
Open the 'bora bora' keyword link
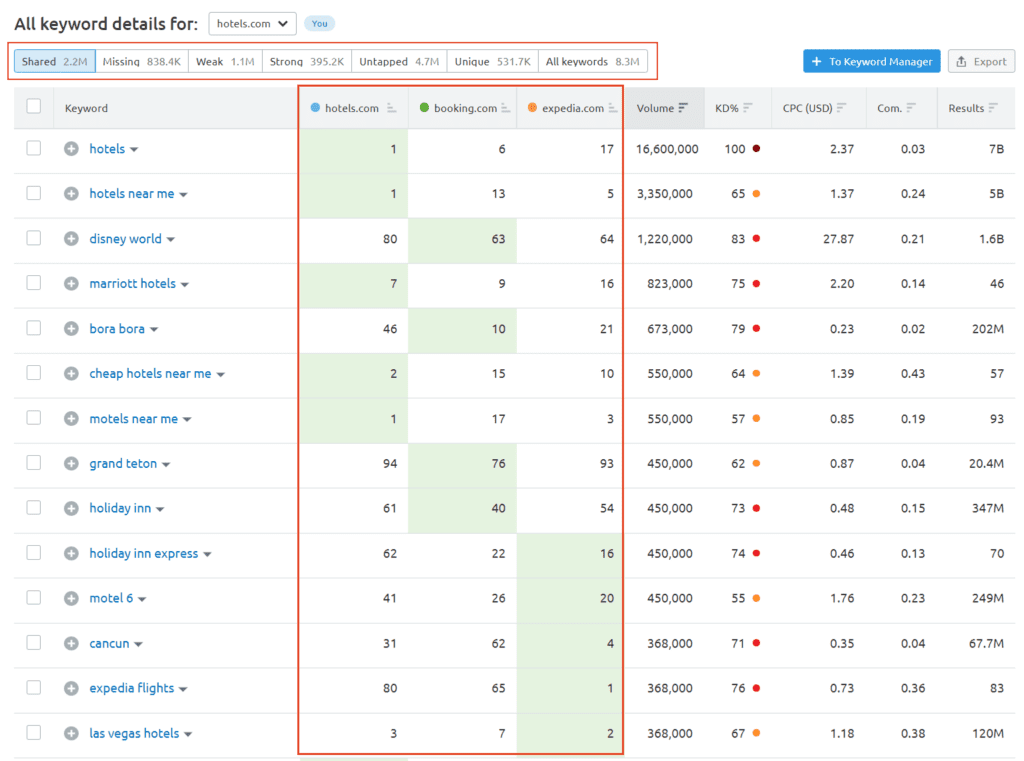tap(117, 329)
